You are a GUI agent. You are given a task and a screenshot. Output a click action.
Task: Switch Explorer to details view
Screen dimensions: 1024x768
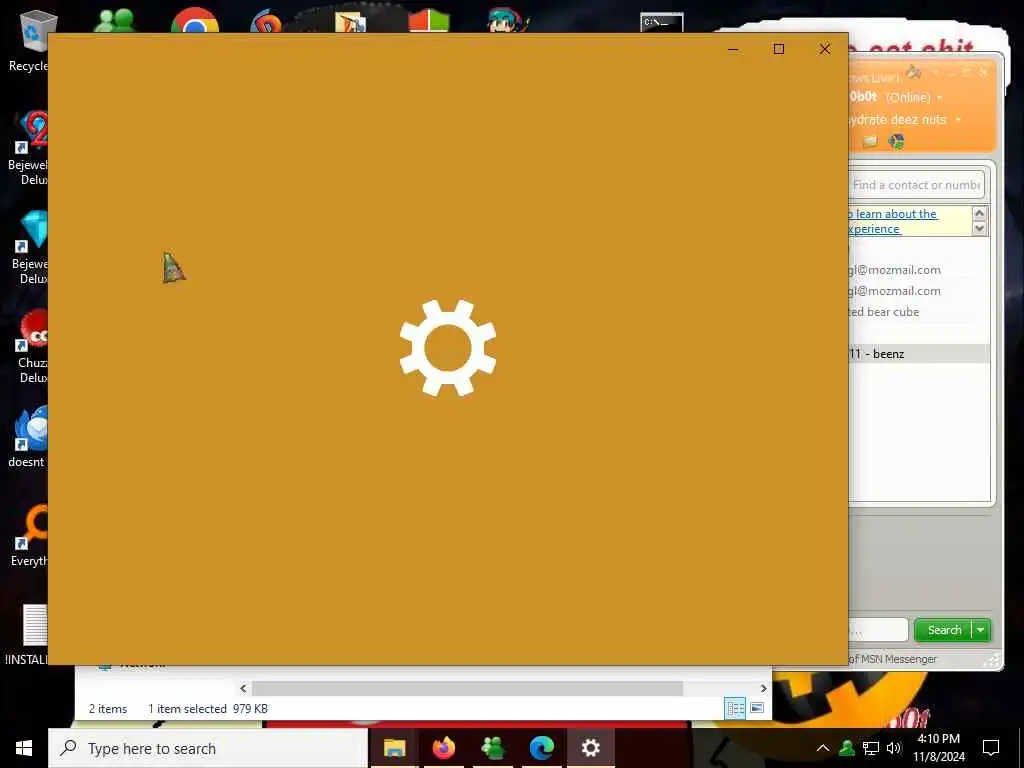(735, 708)
